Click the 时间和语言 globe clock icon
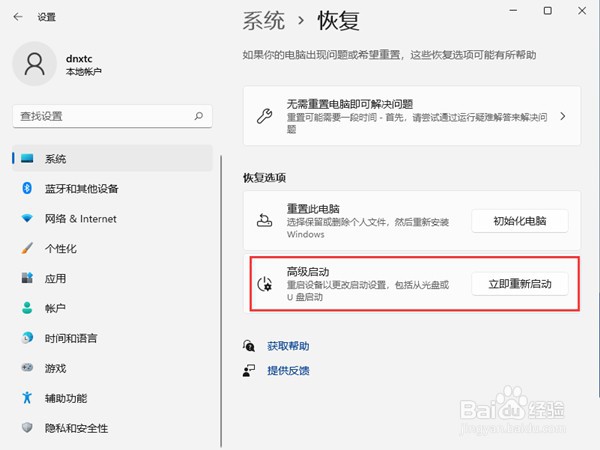This screenshot has height=450, width=600. 27,338
